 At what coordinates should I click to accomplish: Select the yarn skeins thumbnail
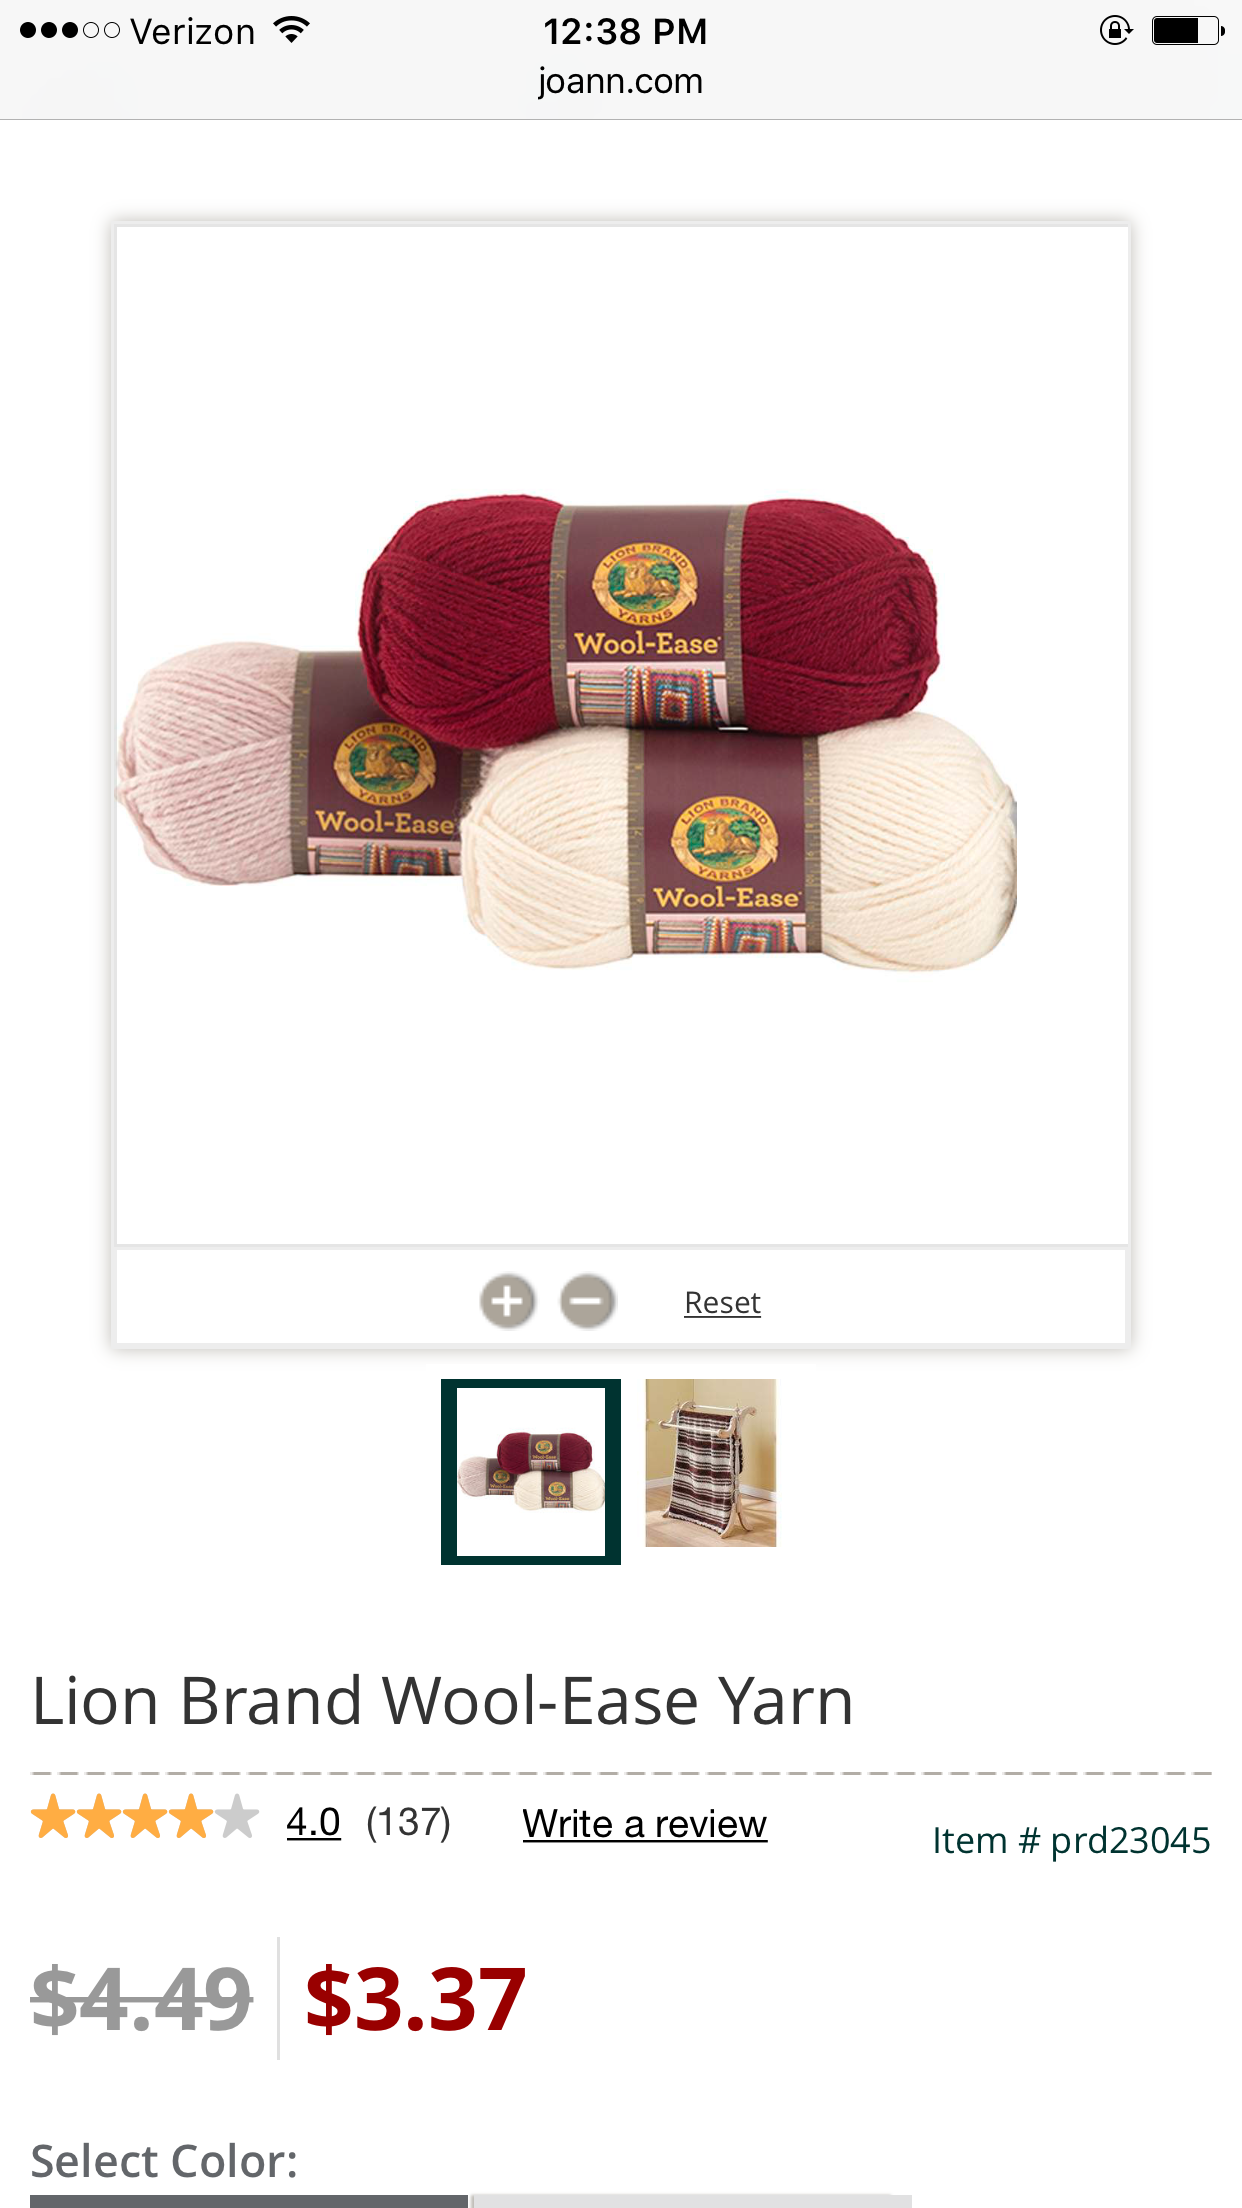tap(531, 1471)
